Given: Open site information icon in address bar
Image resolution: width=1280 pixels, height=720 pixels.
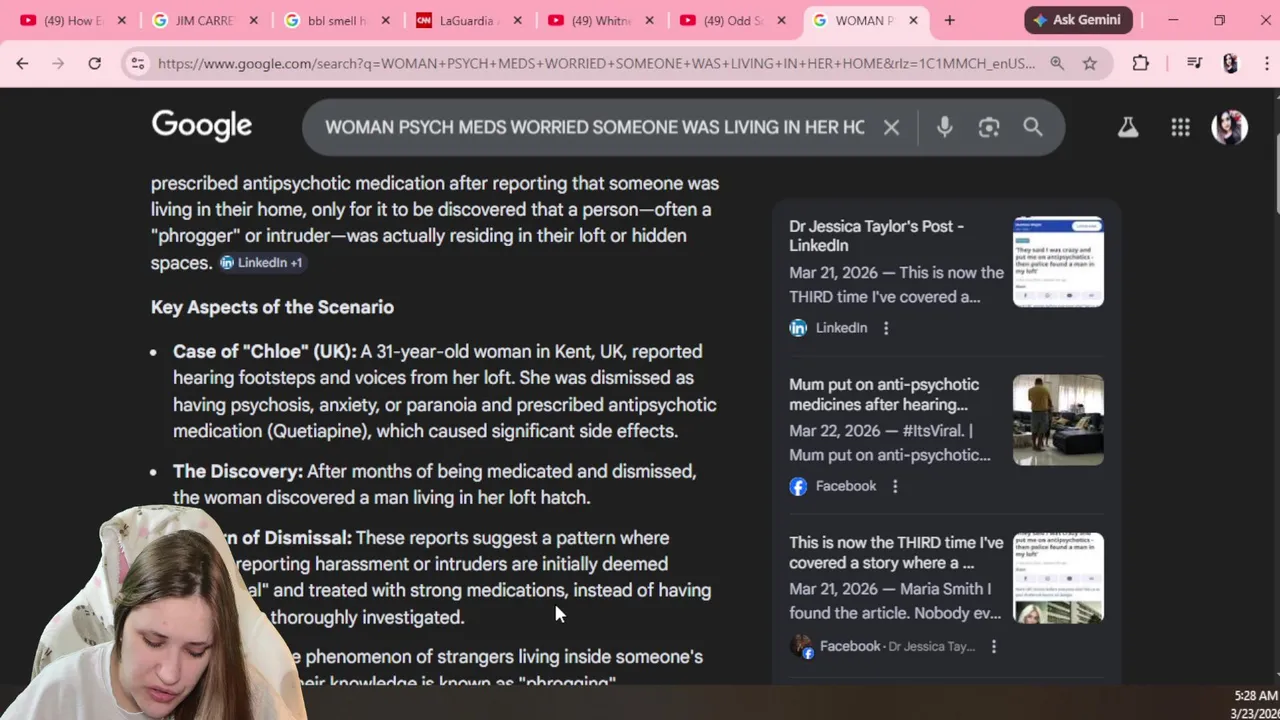Looking at the screenshot, I should pos(138,63).
